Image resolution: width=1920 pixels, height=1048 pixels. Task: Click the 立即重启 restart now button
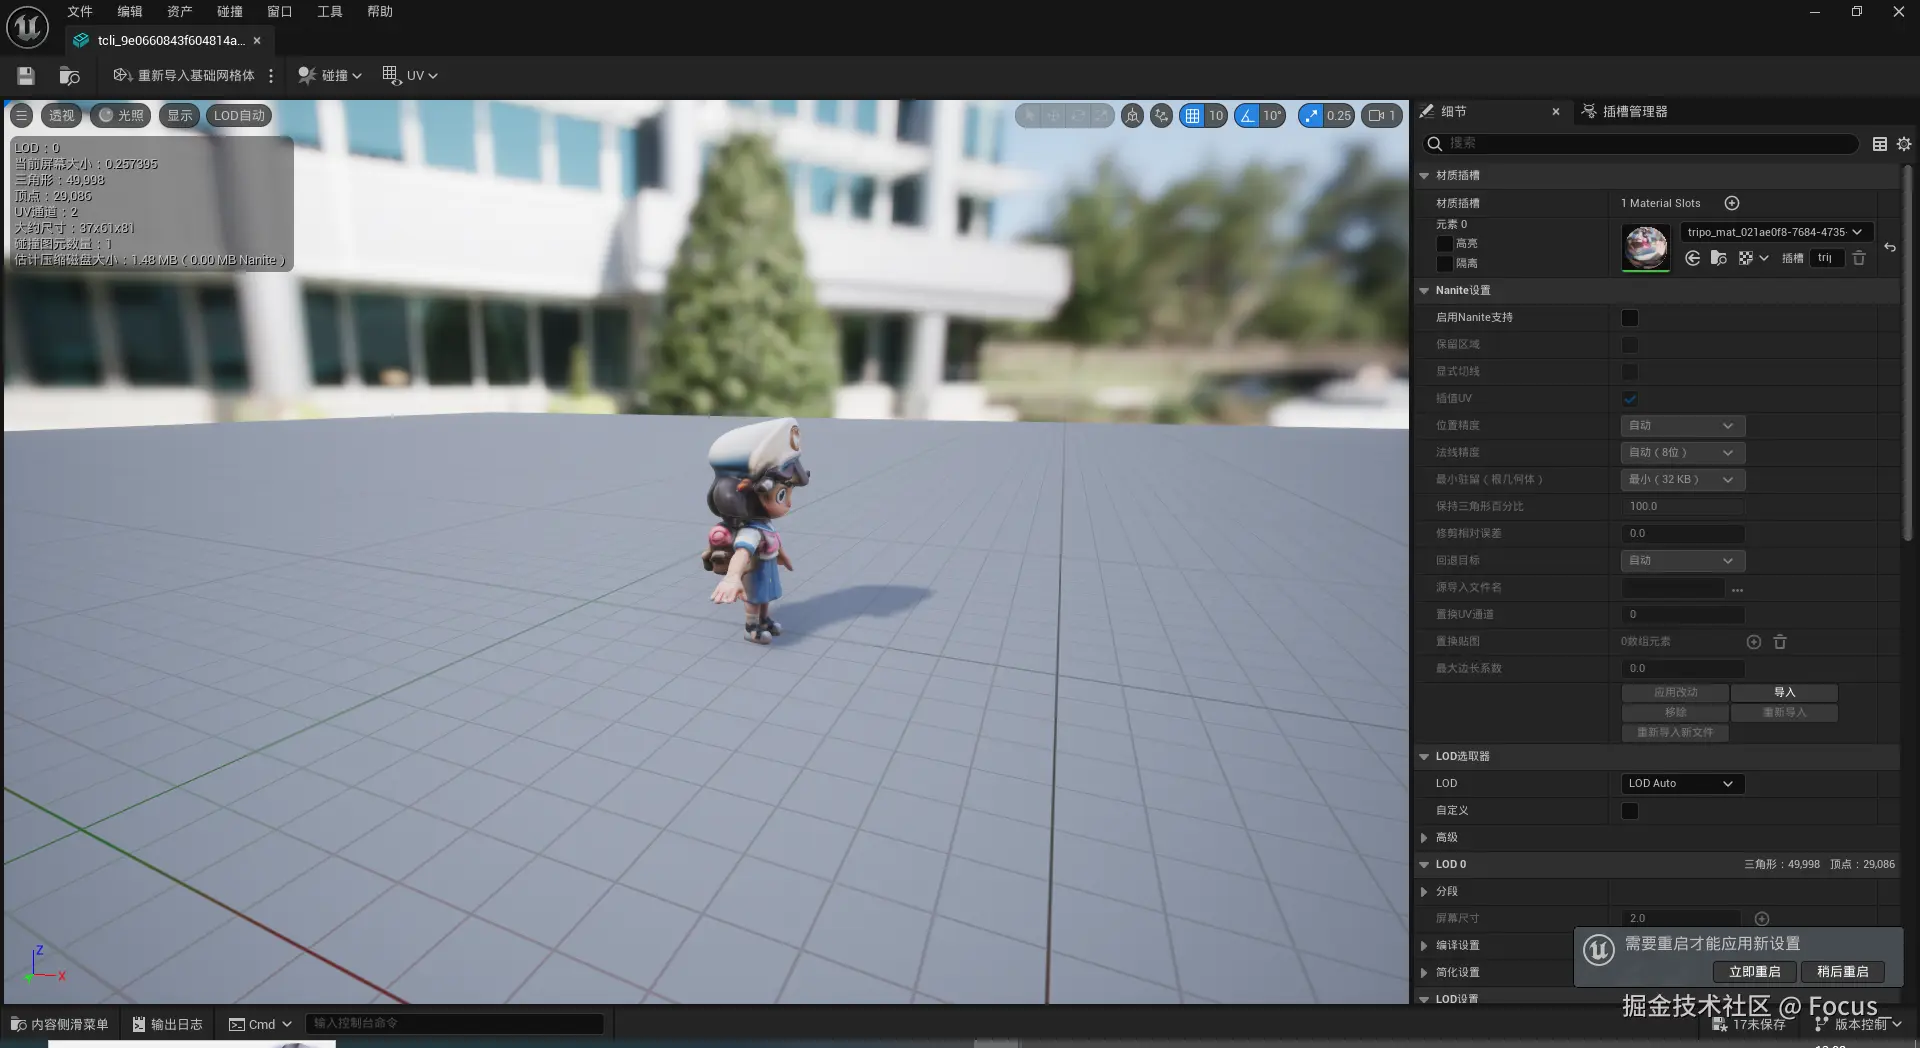click(x=1755, y=972)
